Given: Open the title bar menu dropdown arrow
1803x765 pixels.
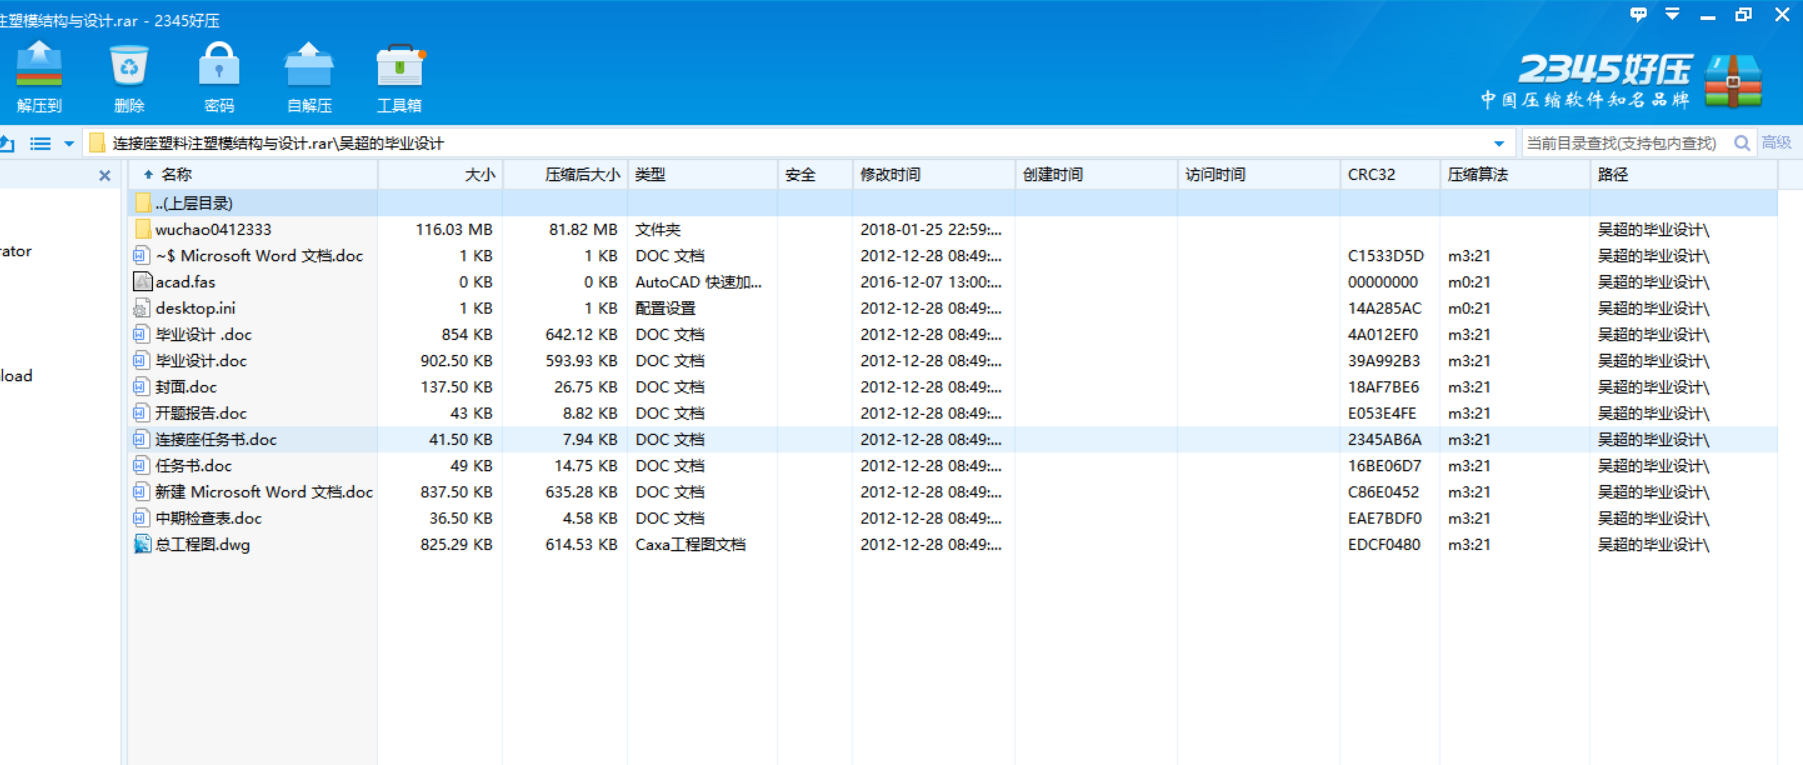Looking at the screenshot, I should coord(1672,14).
